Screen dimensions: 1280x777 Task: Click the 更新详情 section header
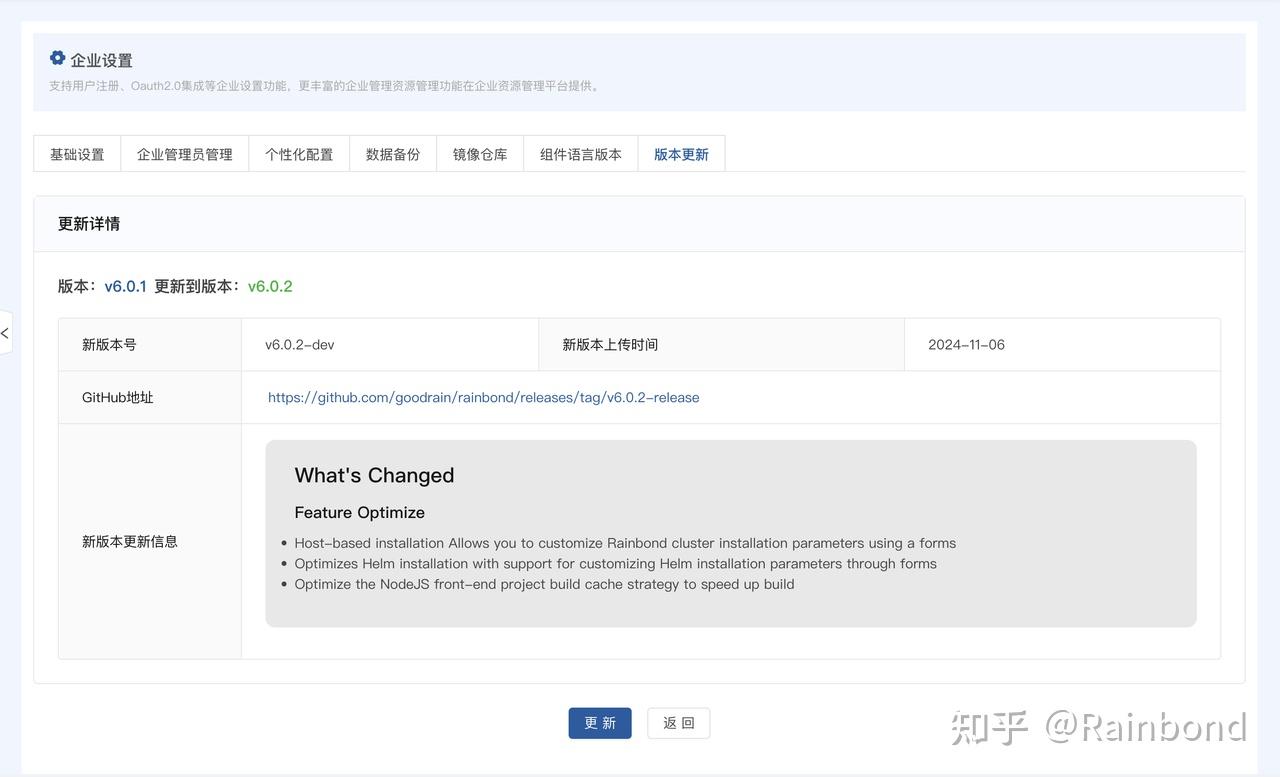(86, 223)
